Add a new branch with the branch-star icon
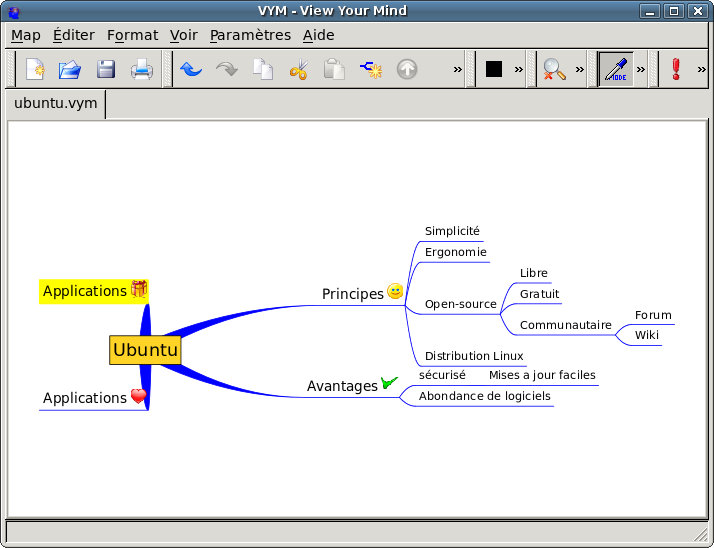 (x=371, y=70)
